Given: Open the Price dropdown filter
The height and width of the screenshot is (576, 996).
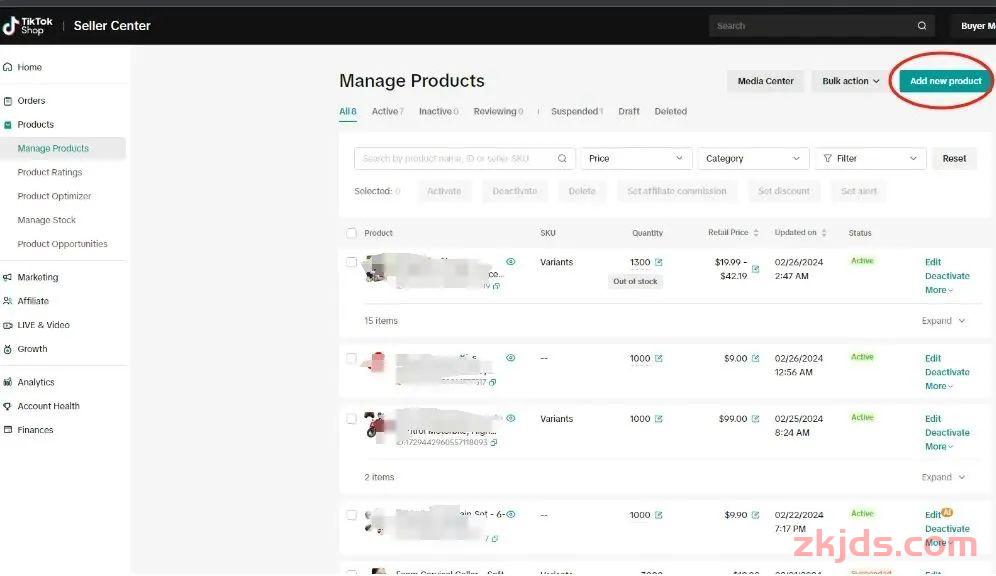Looking at the screenshot, I should point(636,158).
